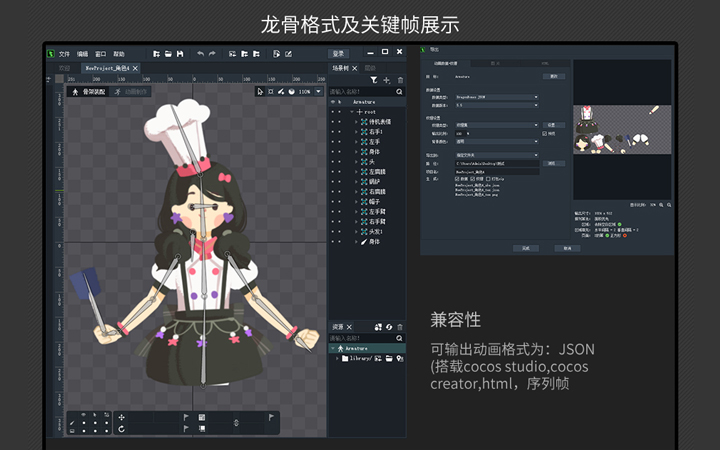Click the 完成 finish button

click(x=525, y=248)
